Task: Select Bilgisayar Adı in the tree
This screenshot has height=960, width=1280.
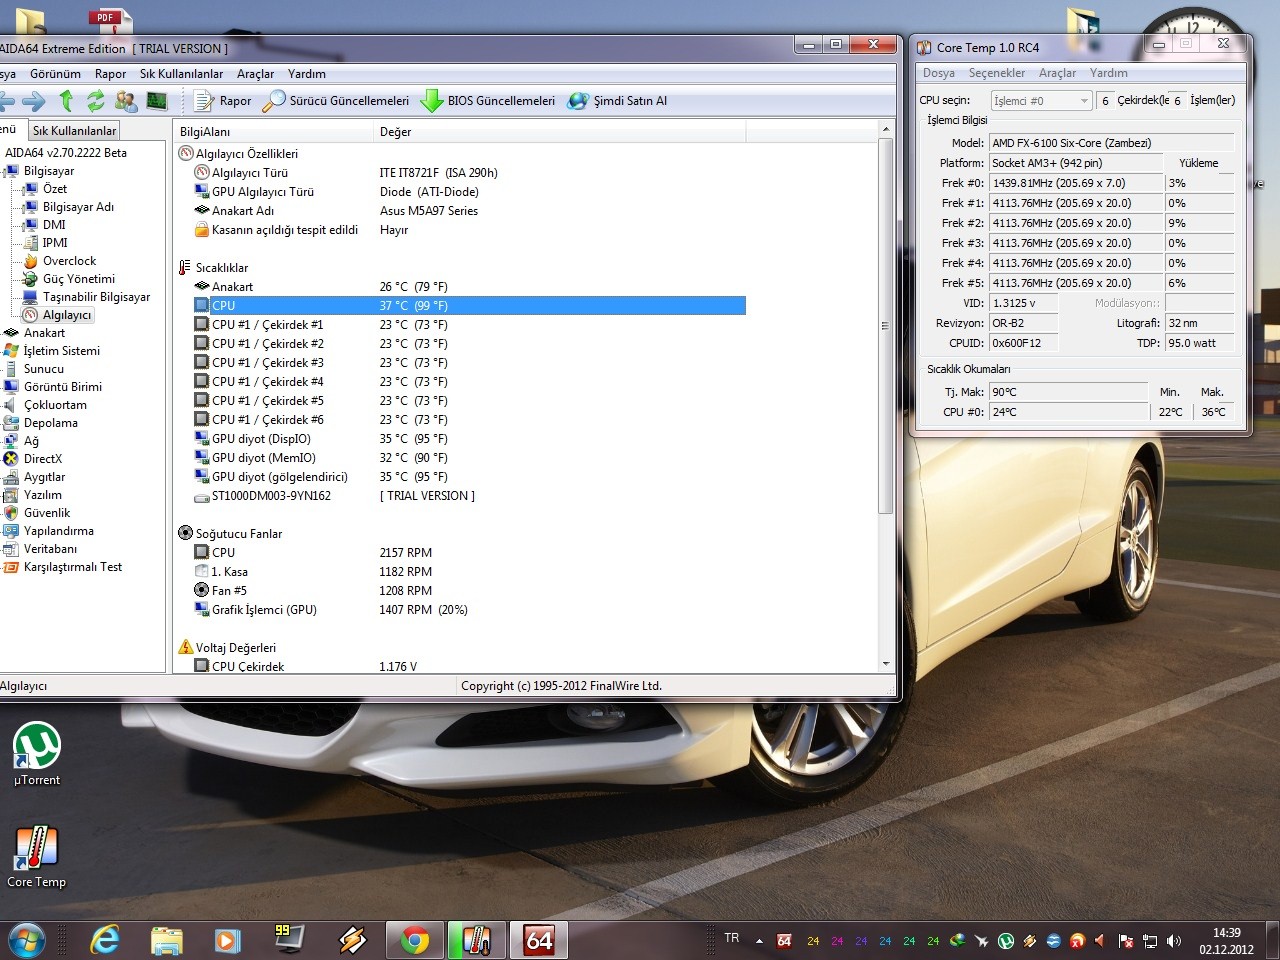Action: click(x=78, y=207)
